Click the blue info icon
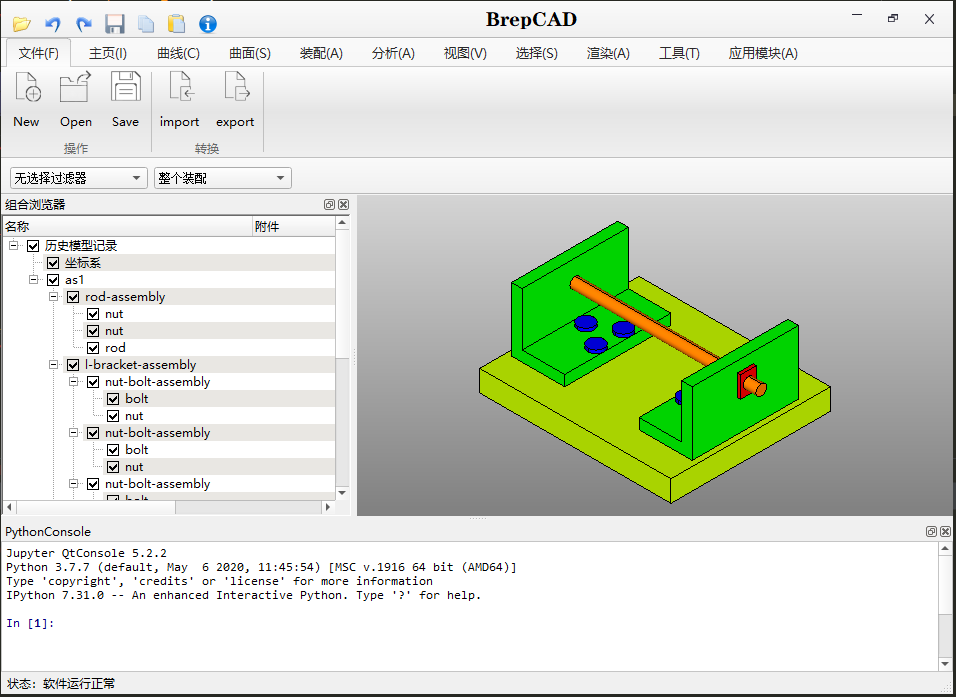Screen dimensions: 956x697 click(x=208, y=24)
